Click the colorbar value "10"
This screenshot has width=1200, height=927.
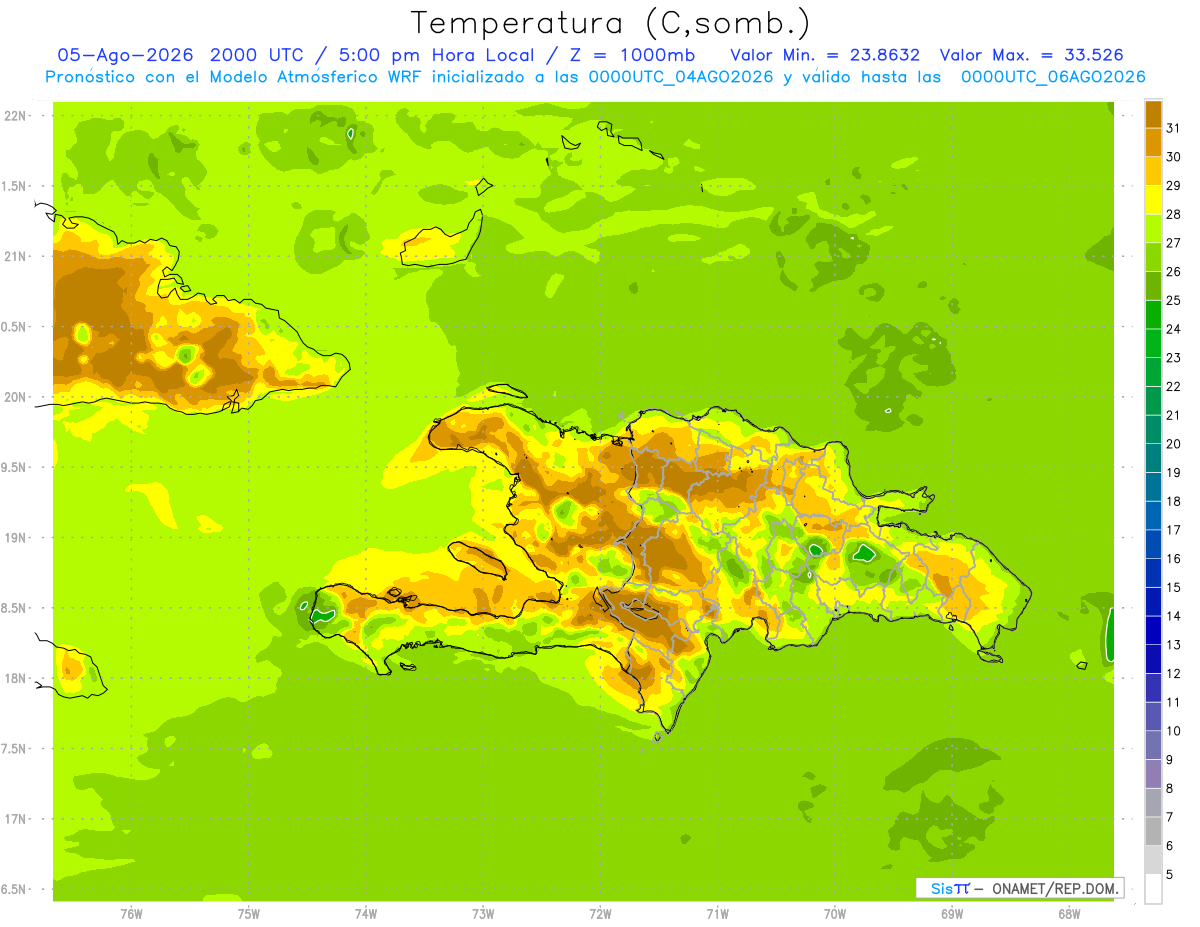(x=1174, y=731)
